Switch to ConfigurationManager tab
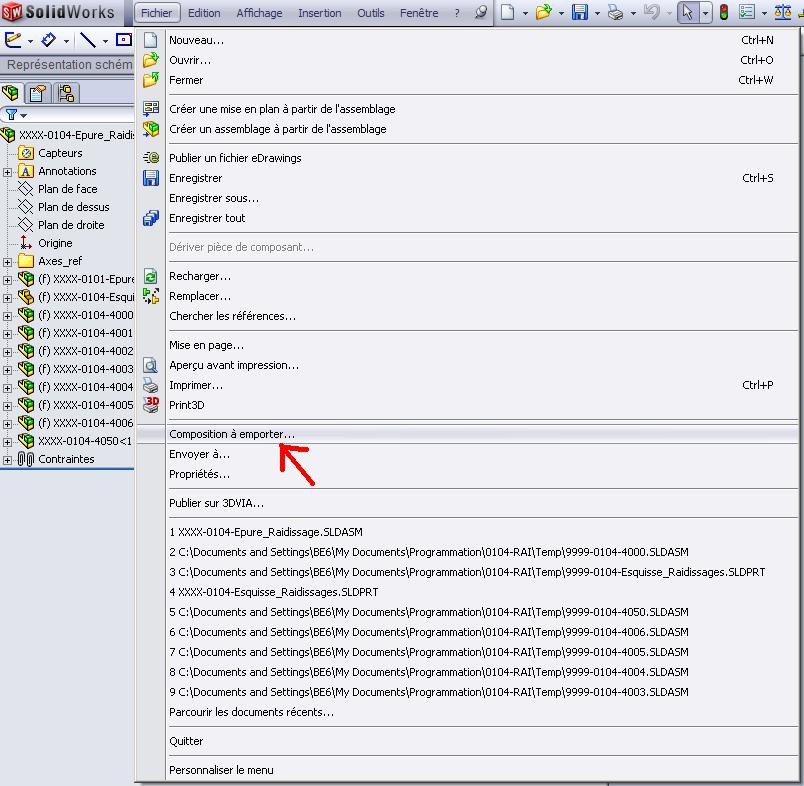 coord(66,93)
